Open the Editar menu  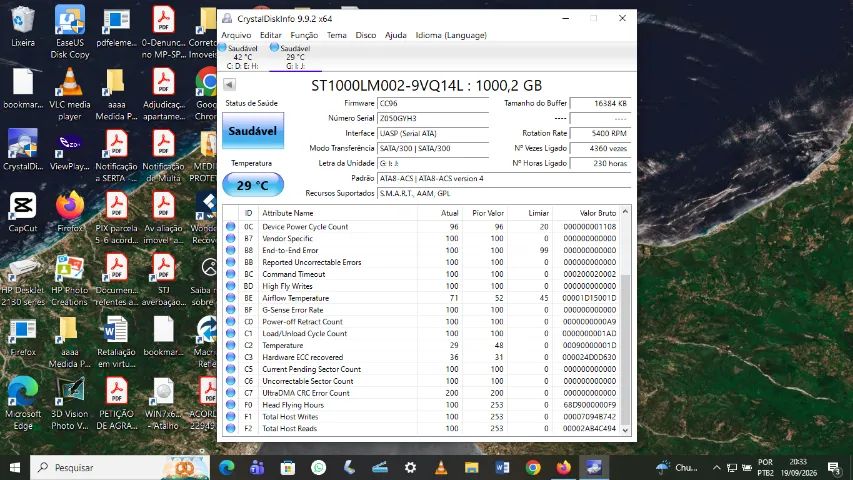[x=270, y=35]
